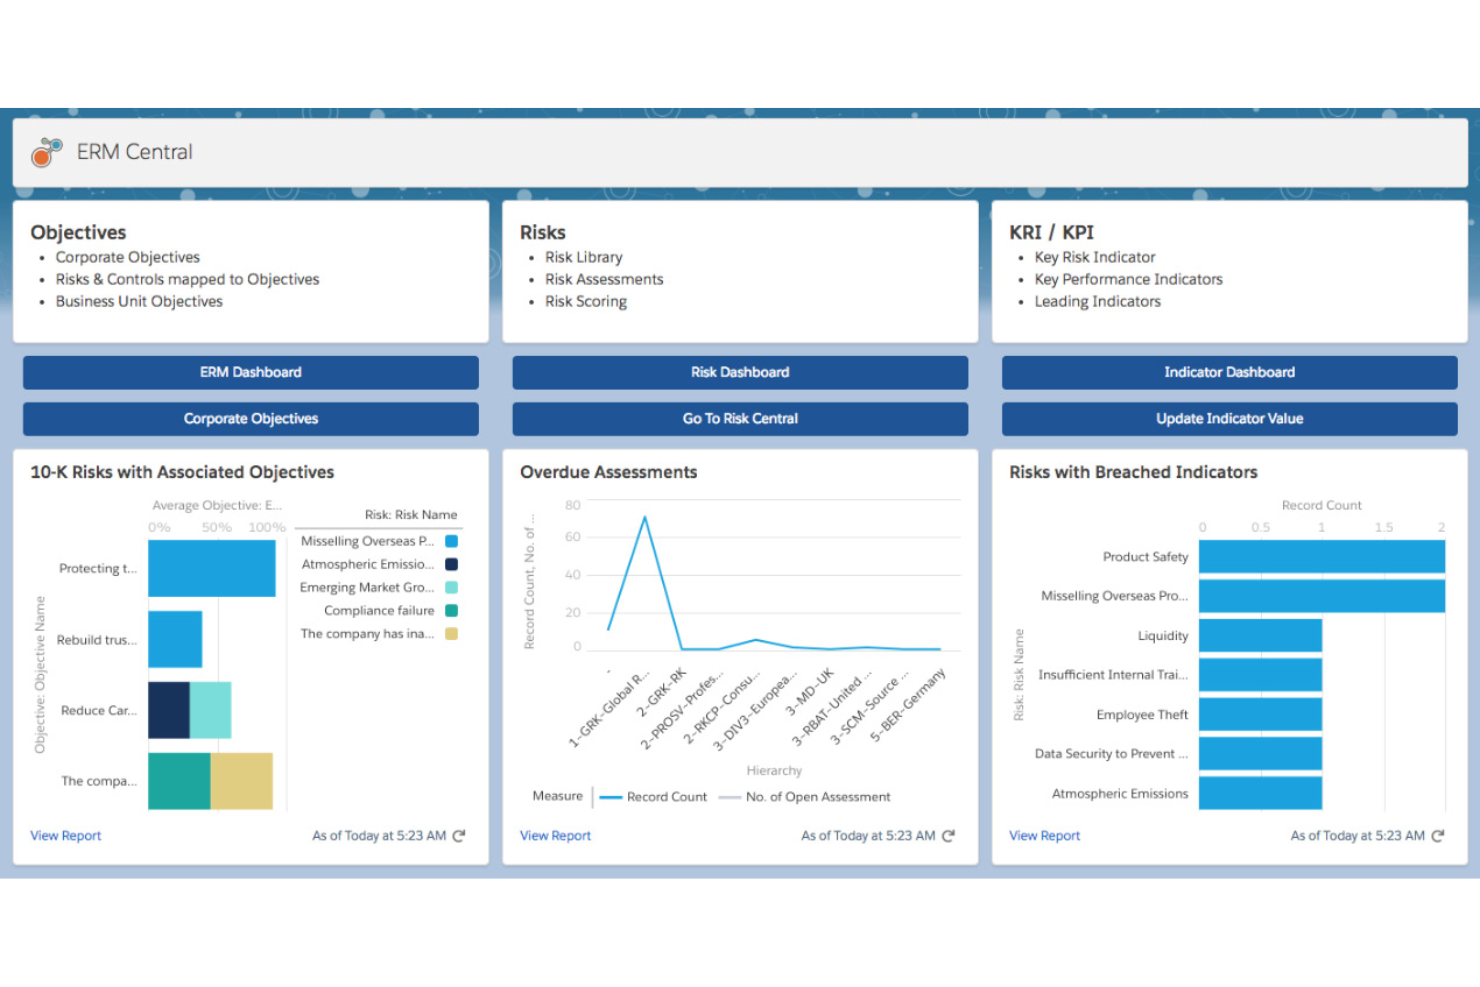Click the ERM Central app logo icon
Viewport: 1480px width, 987px height.
tap(45, 152)
